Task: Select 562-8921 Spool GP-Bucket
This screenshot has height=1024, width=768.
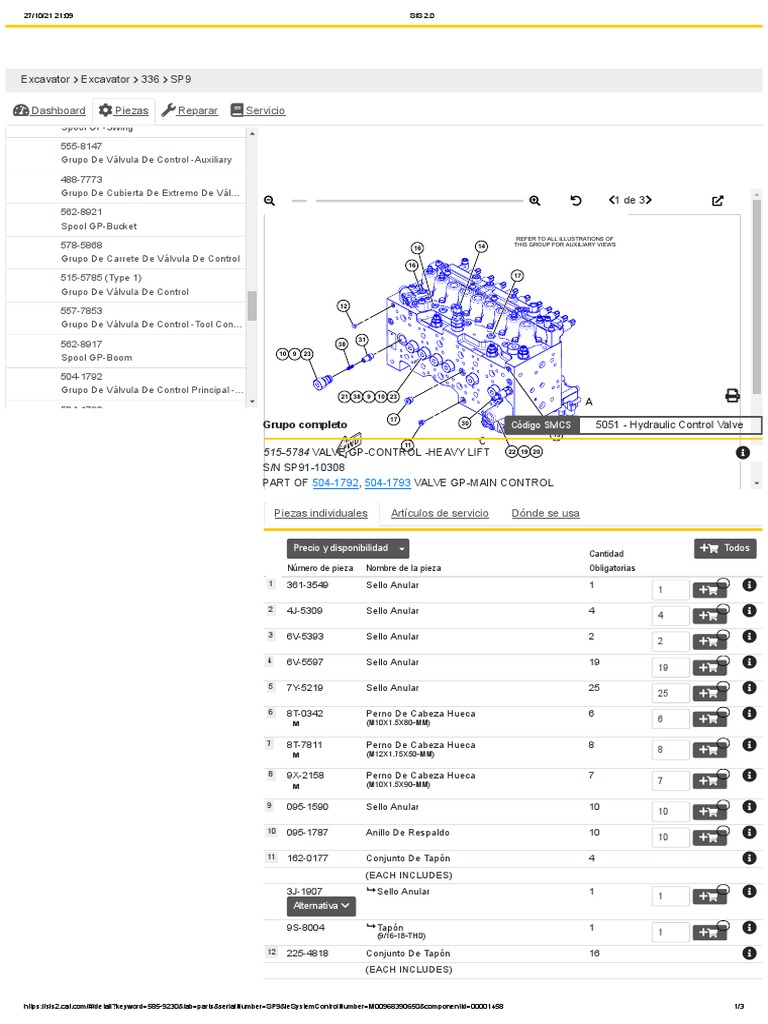Action: [x=125, y=219]
